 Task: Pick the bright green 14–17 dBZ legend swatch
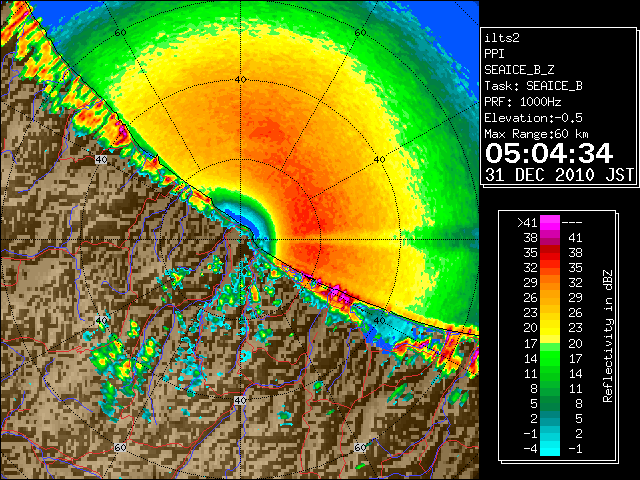point(550,358)
